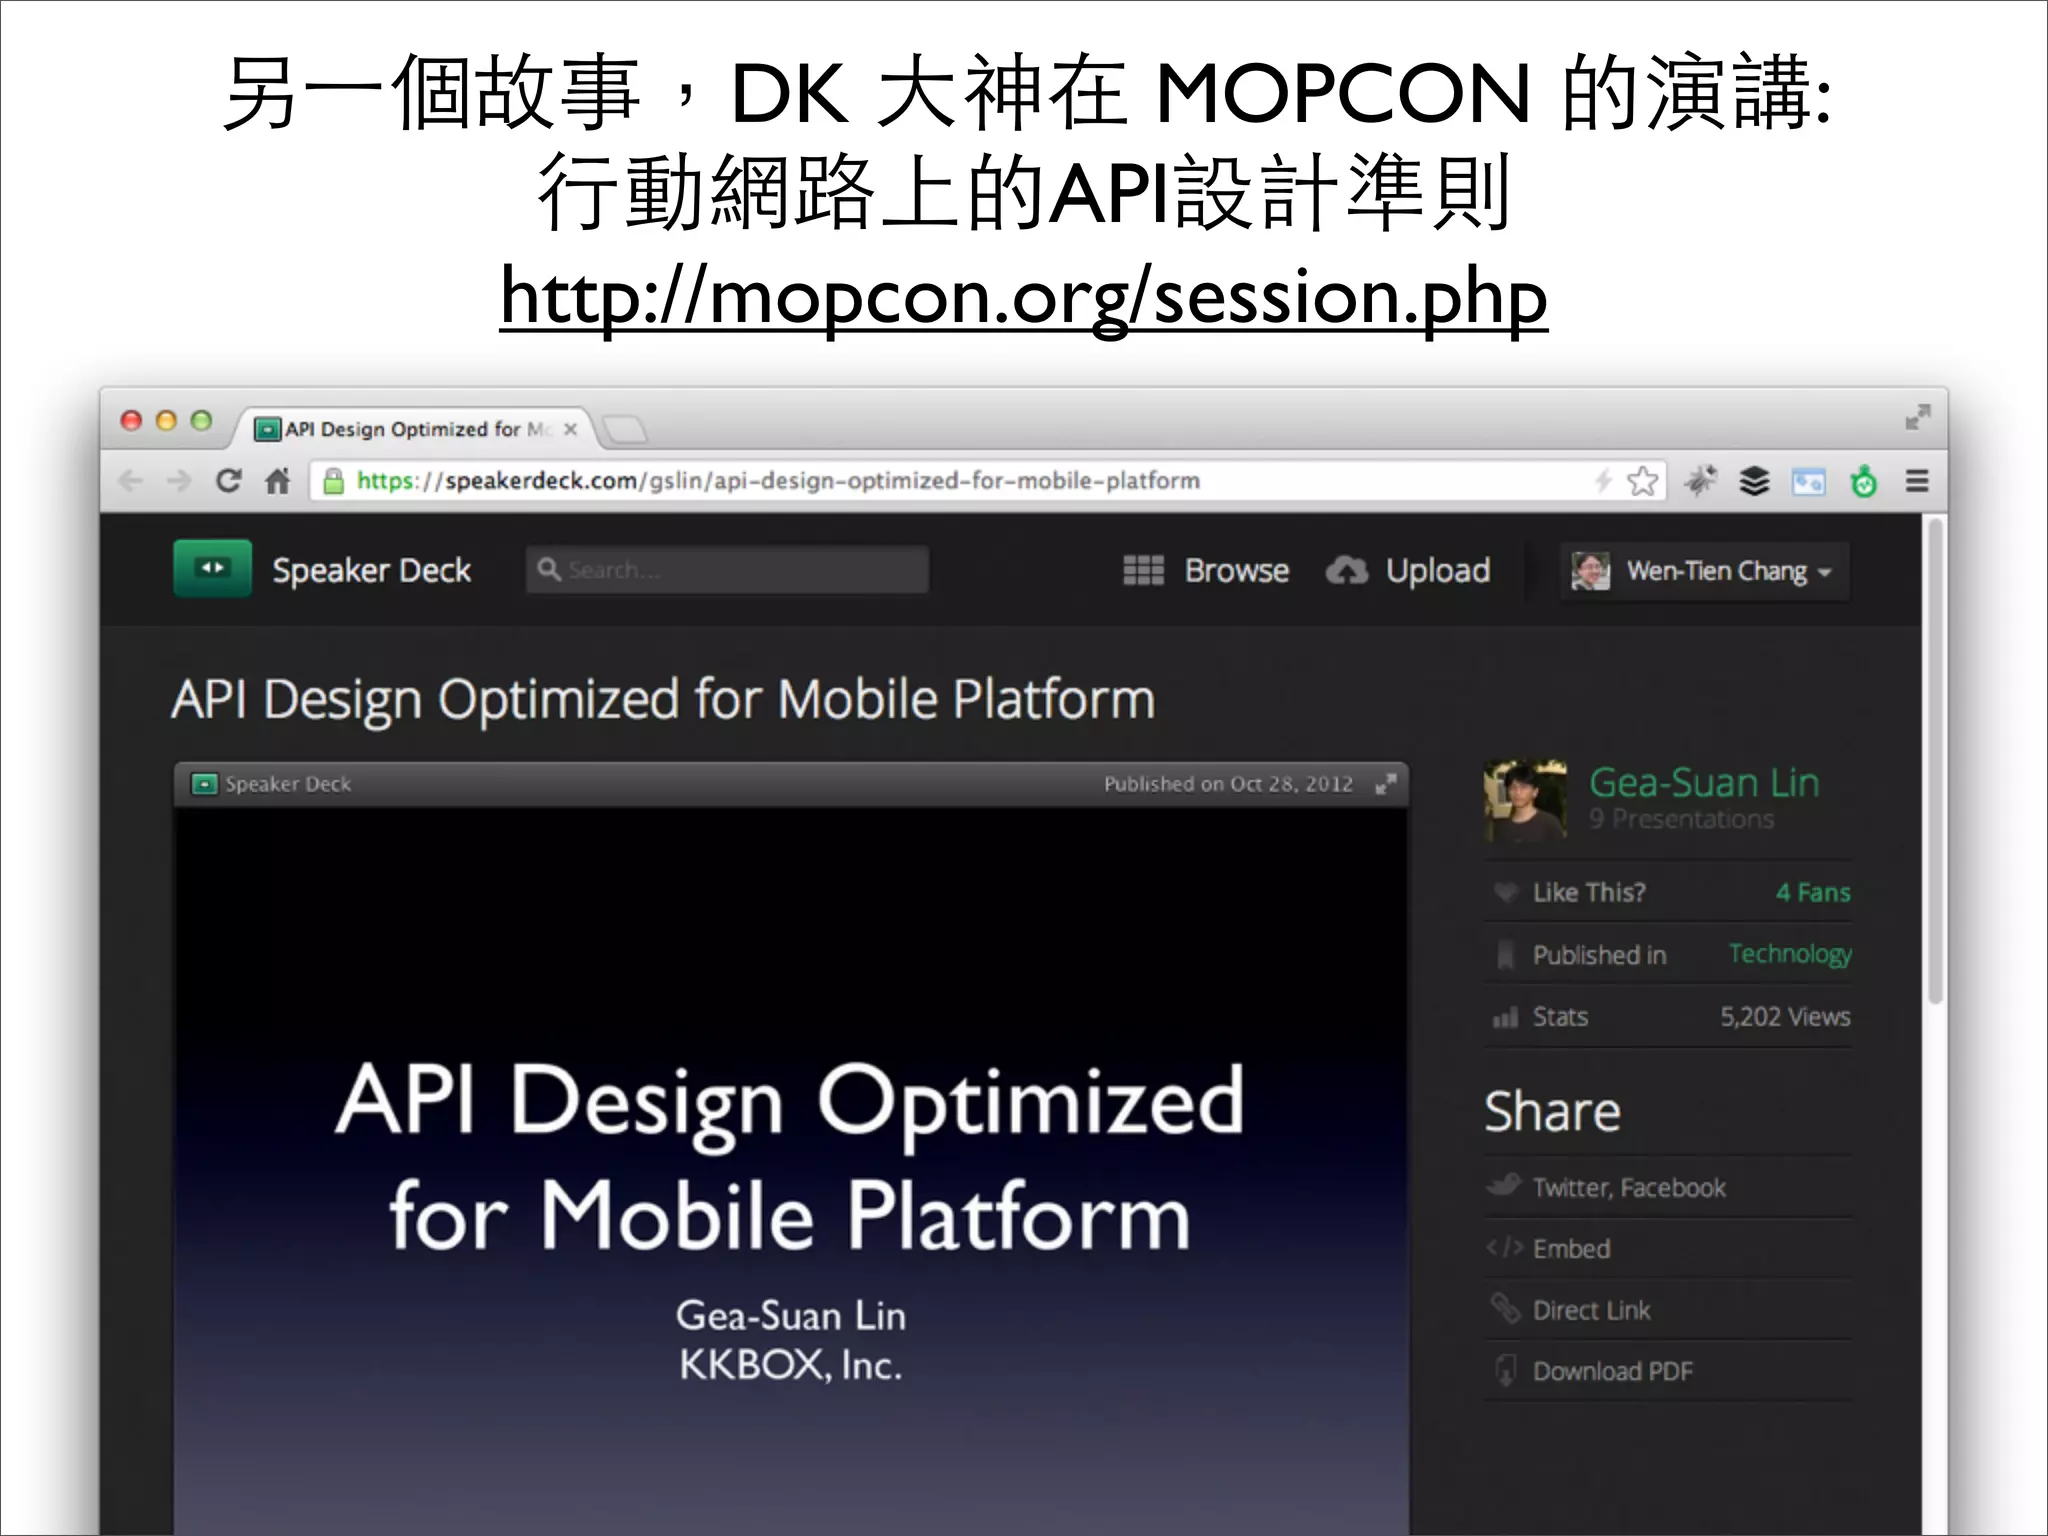Open the stacked layers extension icon
The width and height of the screenshot is (2048, 1536).
1754,482
